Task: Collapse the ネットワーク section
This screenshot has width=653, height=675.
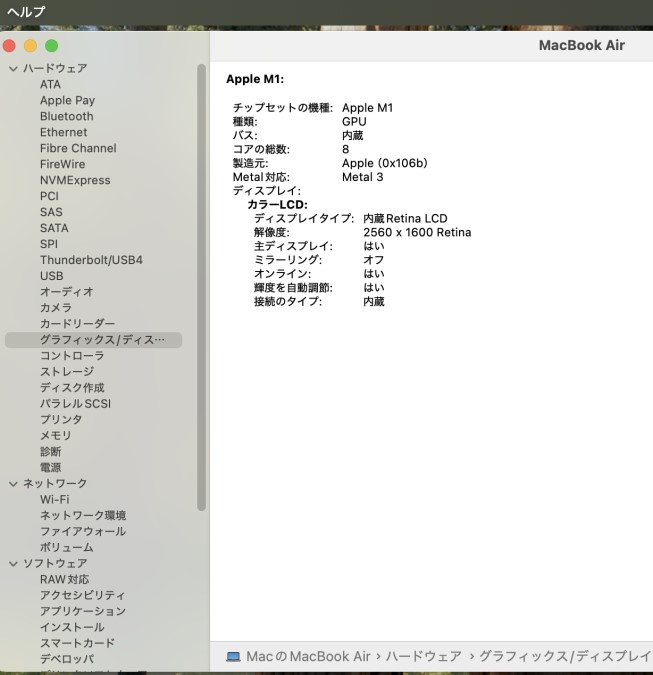Action: tap(13, 484)
